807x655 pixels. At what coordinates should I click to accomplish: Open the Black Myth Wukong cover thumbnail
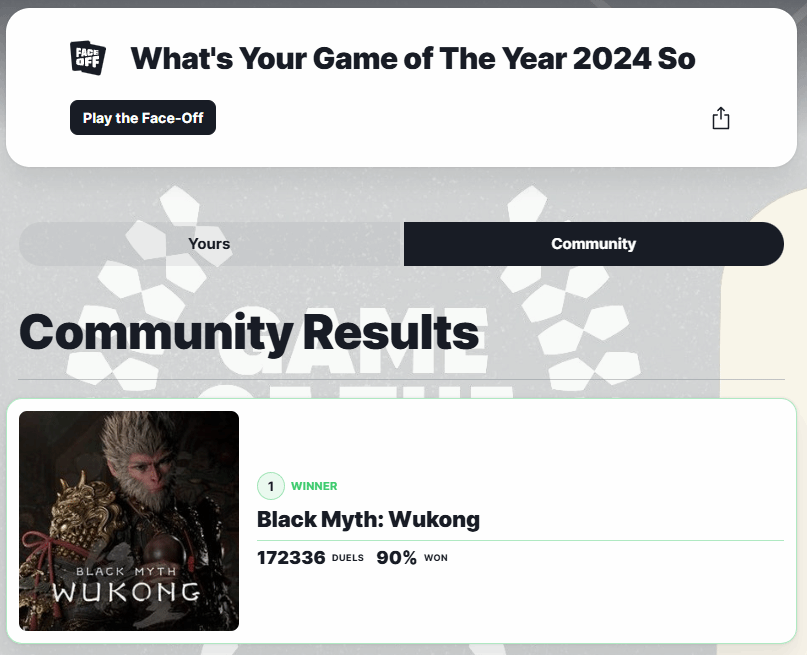[x=129, y=521]
